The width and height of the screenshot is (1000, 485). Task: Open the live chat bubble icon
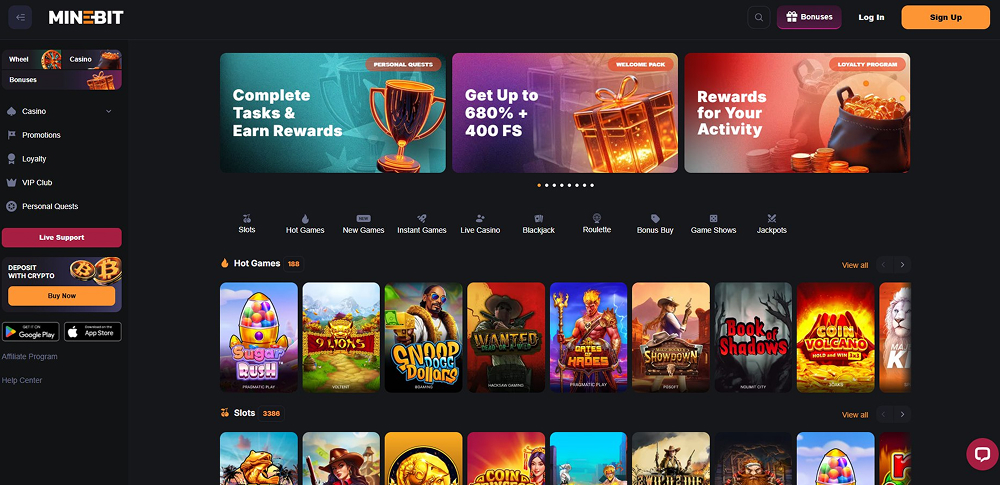[982, 454]
